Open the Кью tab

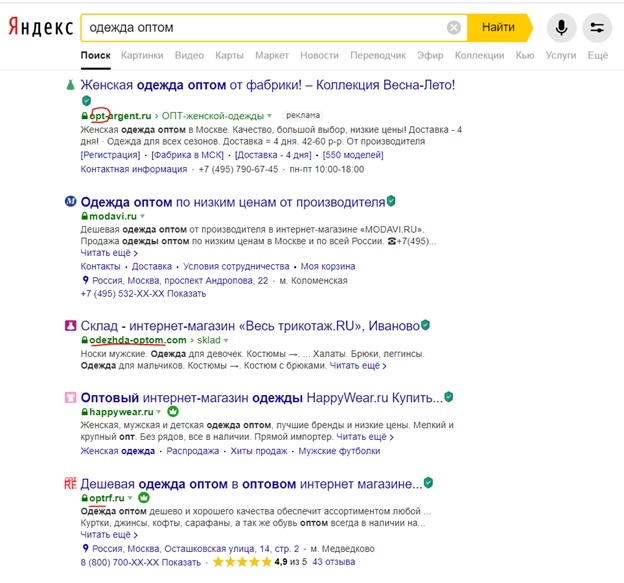(525, 55)
